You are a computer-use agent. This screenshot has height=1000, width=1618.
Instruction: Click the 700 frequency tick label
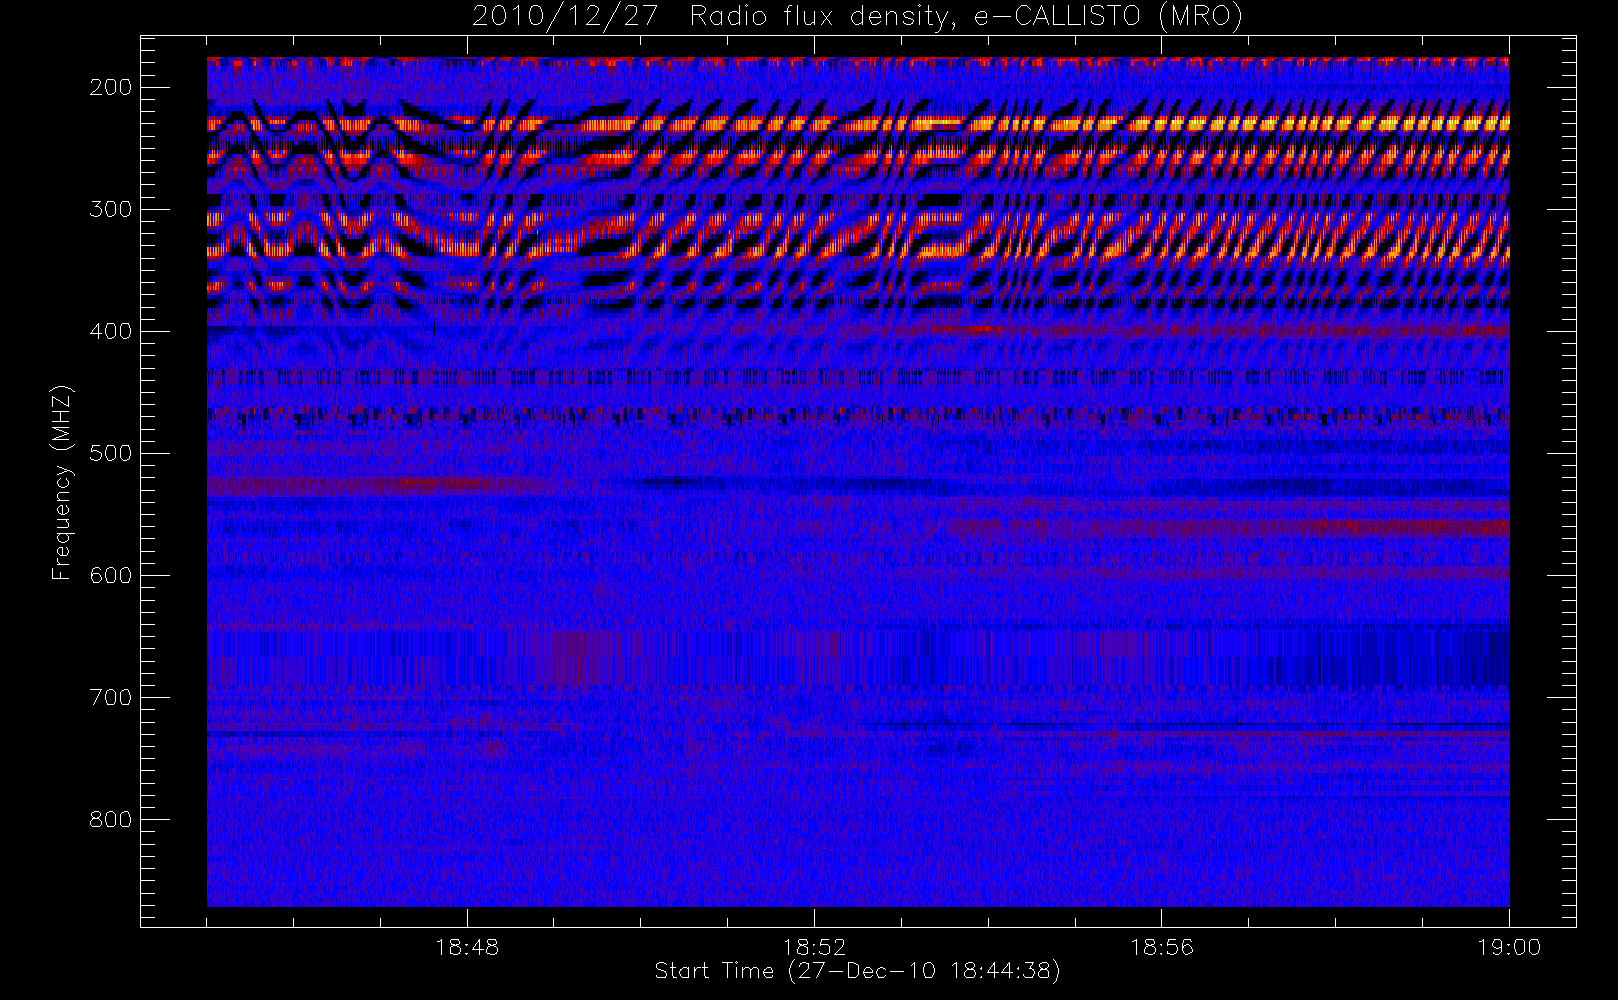pos(110,697)
